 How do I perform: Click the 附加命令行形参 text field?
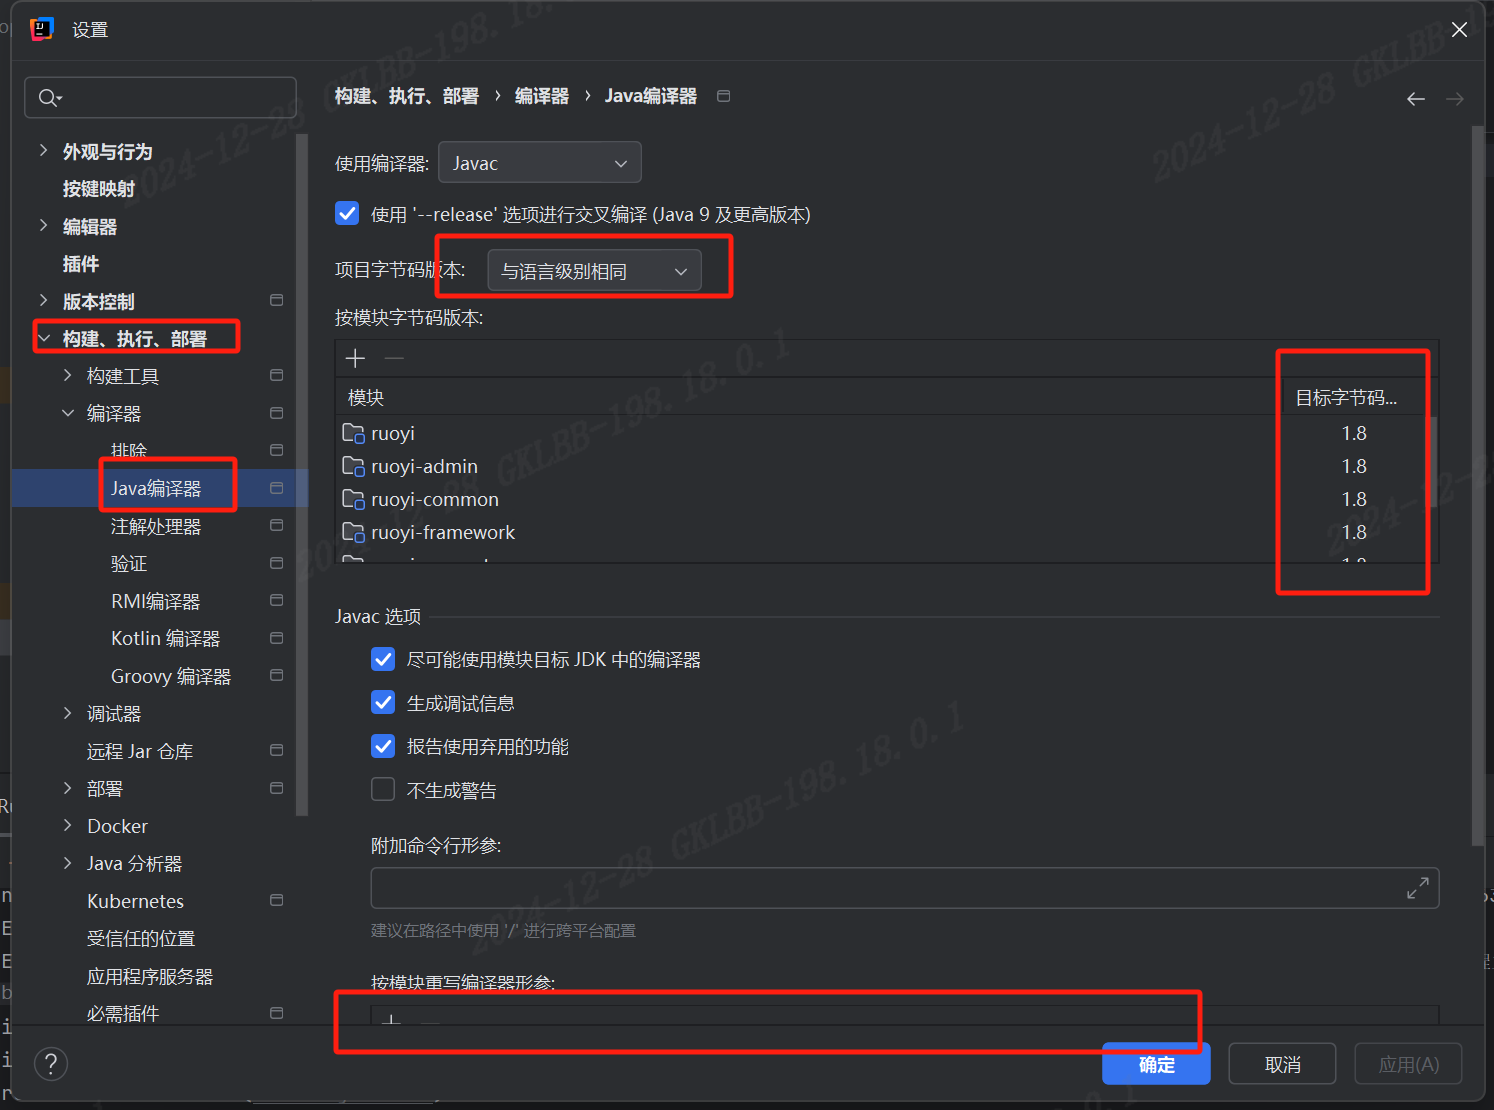pos(905,888)
